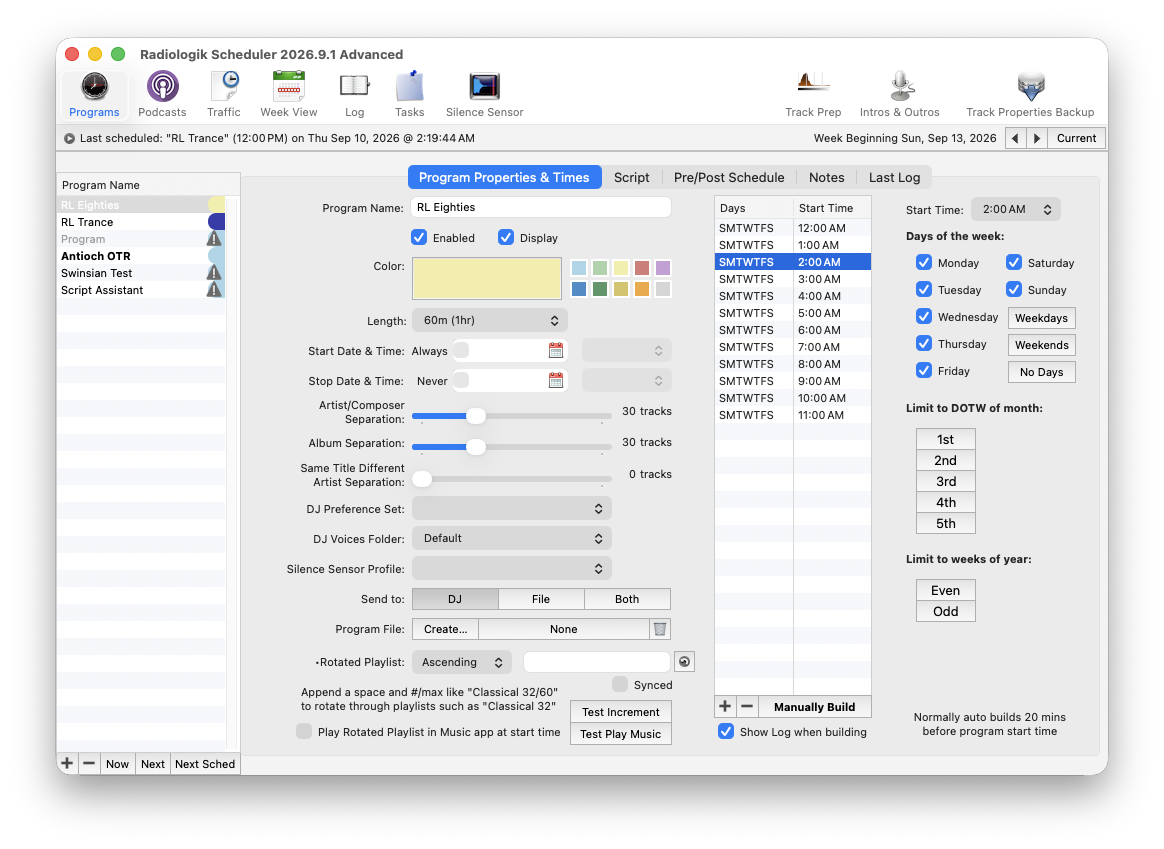Open the Programs toolbar section
This screenshot has height=849, width=1164.
(x=94, y=94)
